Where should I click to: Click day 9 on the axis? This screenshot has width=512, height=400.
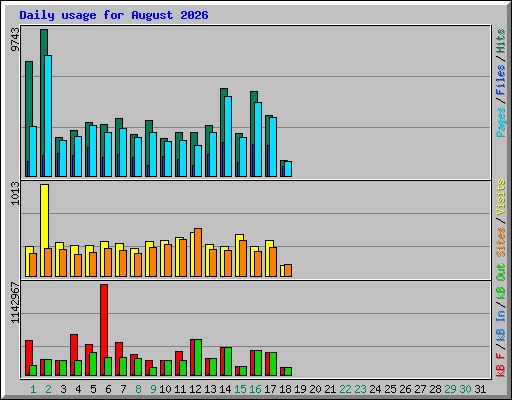[x=153, y=389]
